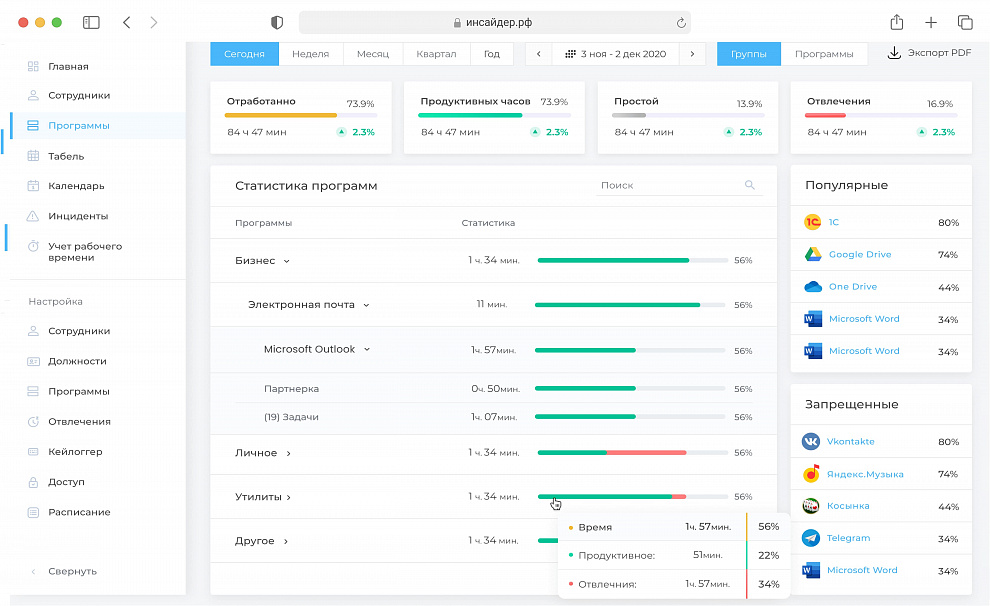Click the Google Drive icon in Популярные
The width and height of the screenshot is (990, 606).
tap(811, 255)
